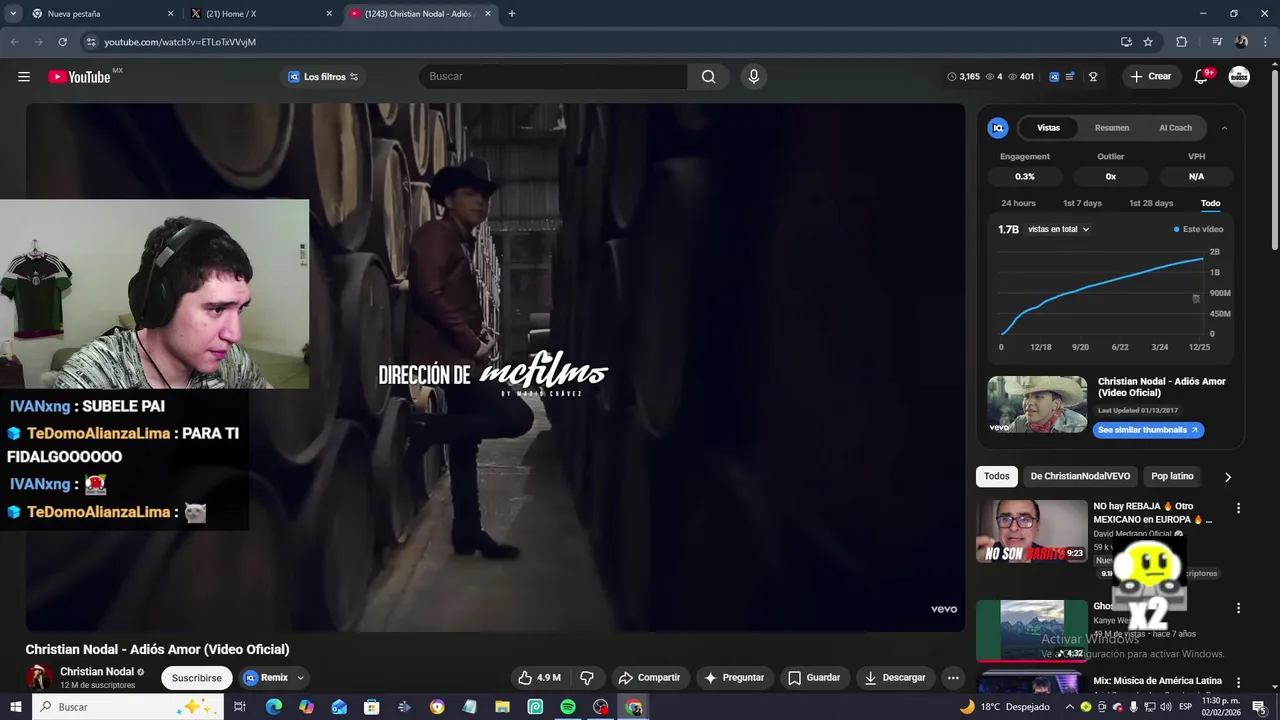Dislike the video with the thumbs down
1280x720 pixels.
[x=587, y=678]
